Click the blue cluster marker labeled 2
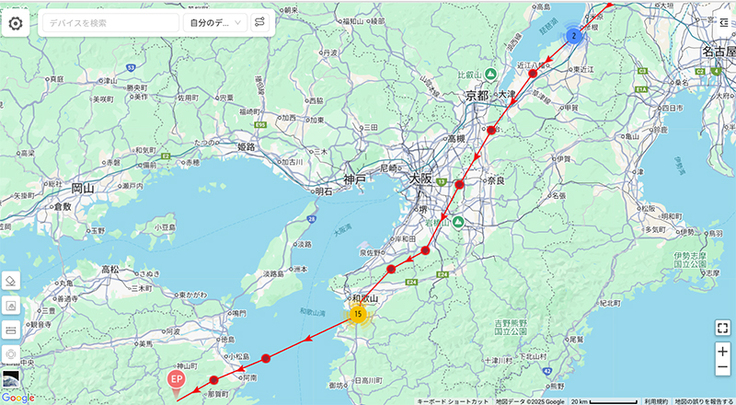Image resolution: width=736 pixels, height=405 pixels. point(574,36)
